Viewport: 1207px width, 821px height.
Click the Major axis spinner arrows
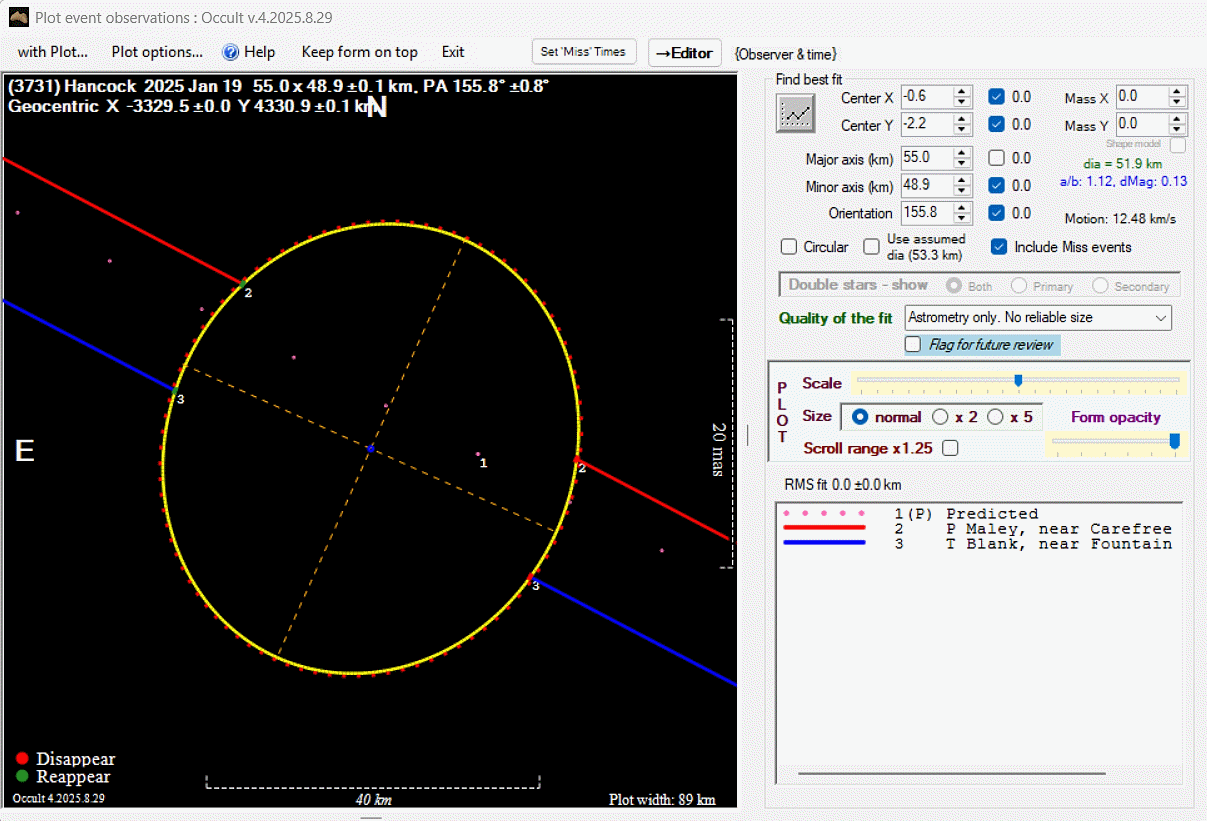pyautogui.click(x=962, y=158)
